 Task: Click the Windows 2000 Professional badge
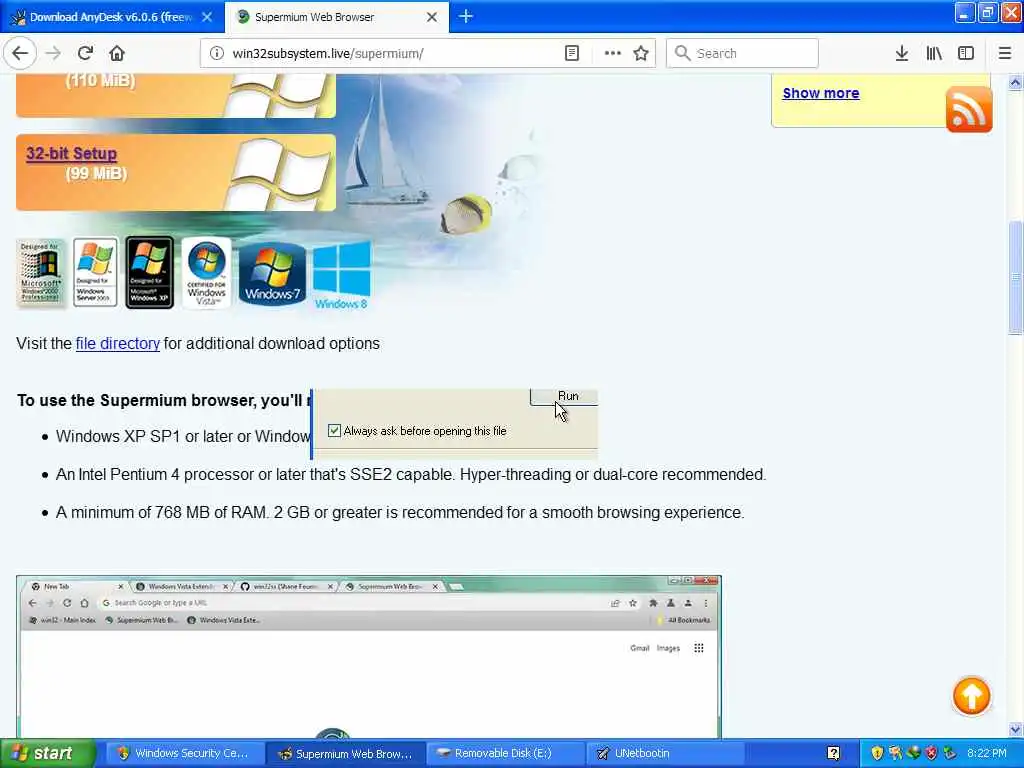pyautogui.click(x=40, y=273)
